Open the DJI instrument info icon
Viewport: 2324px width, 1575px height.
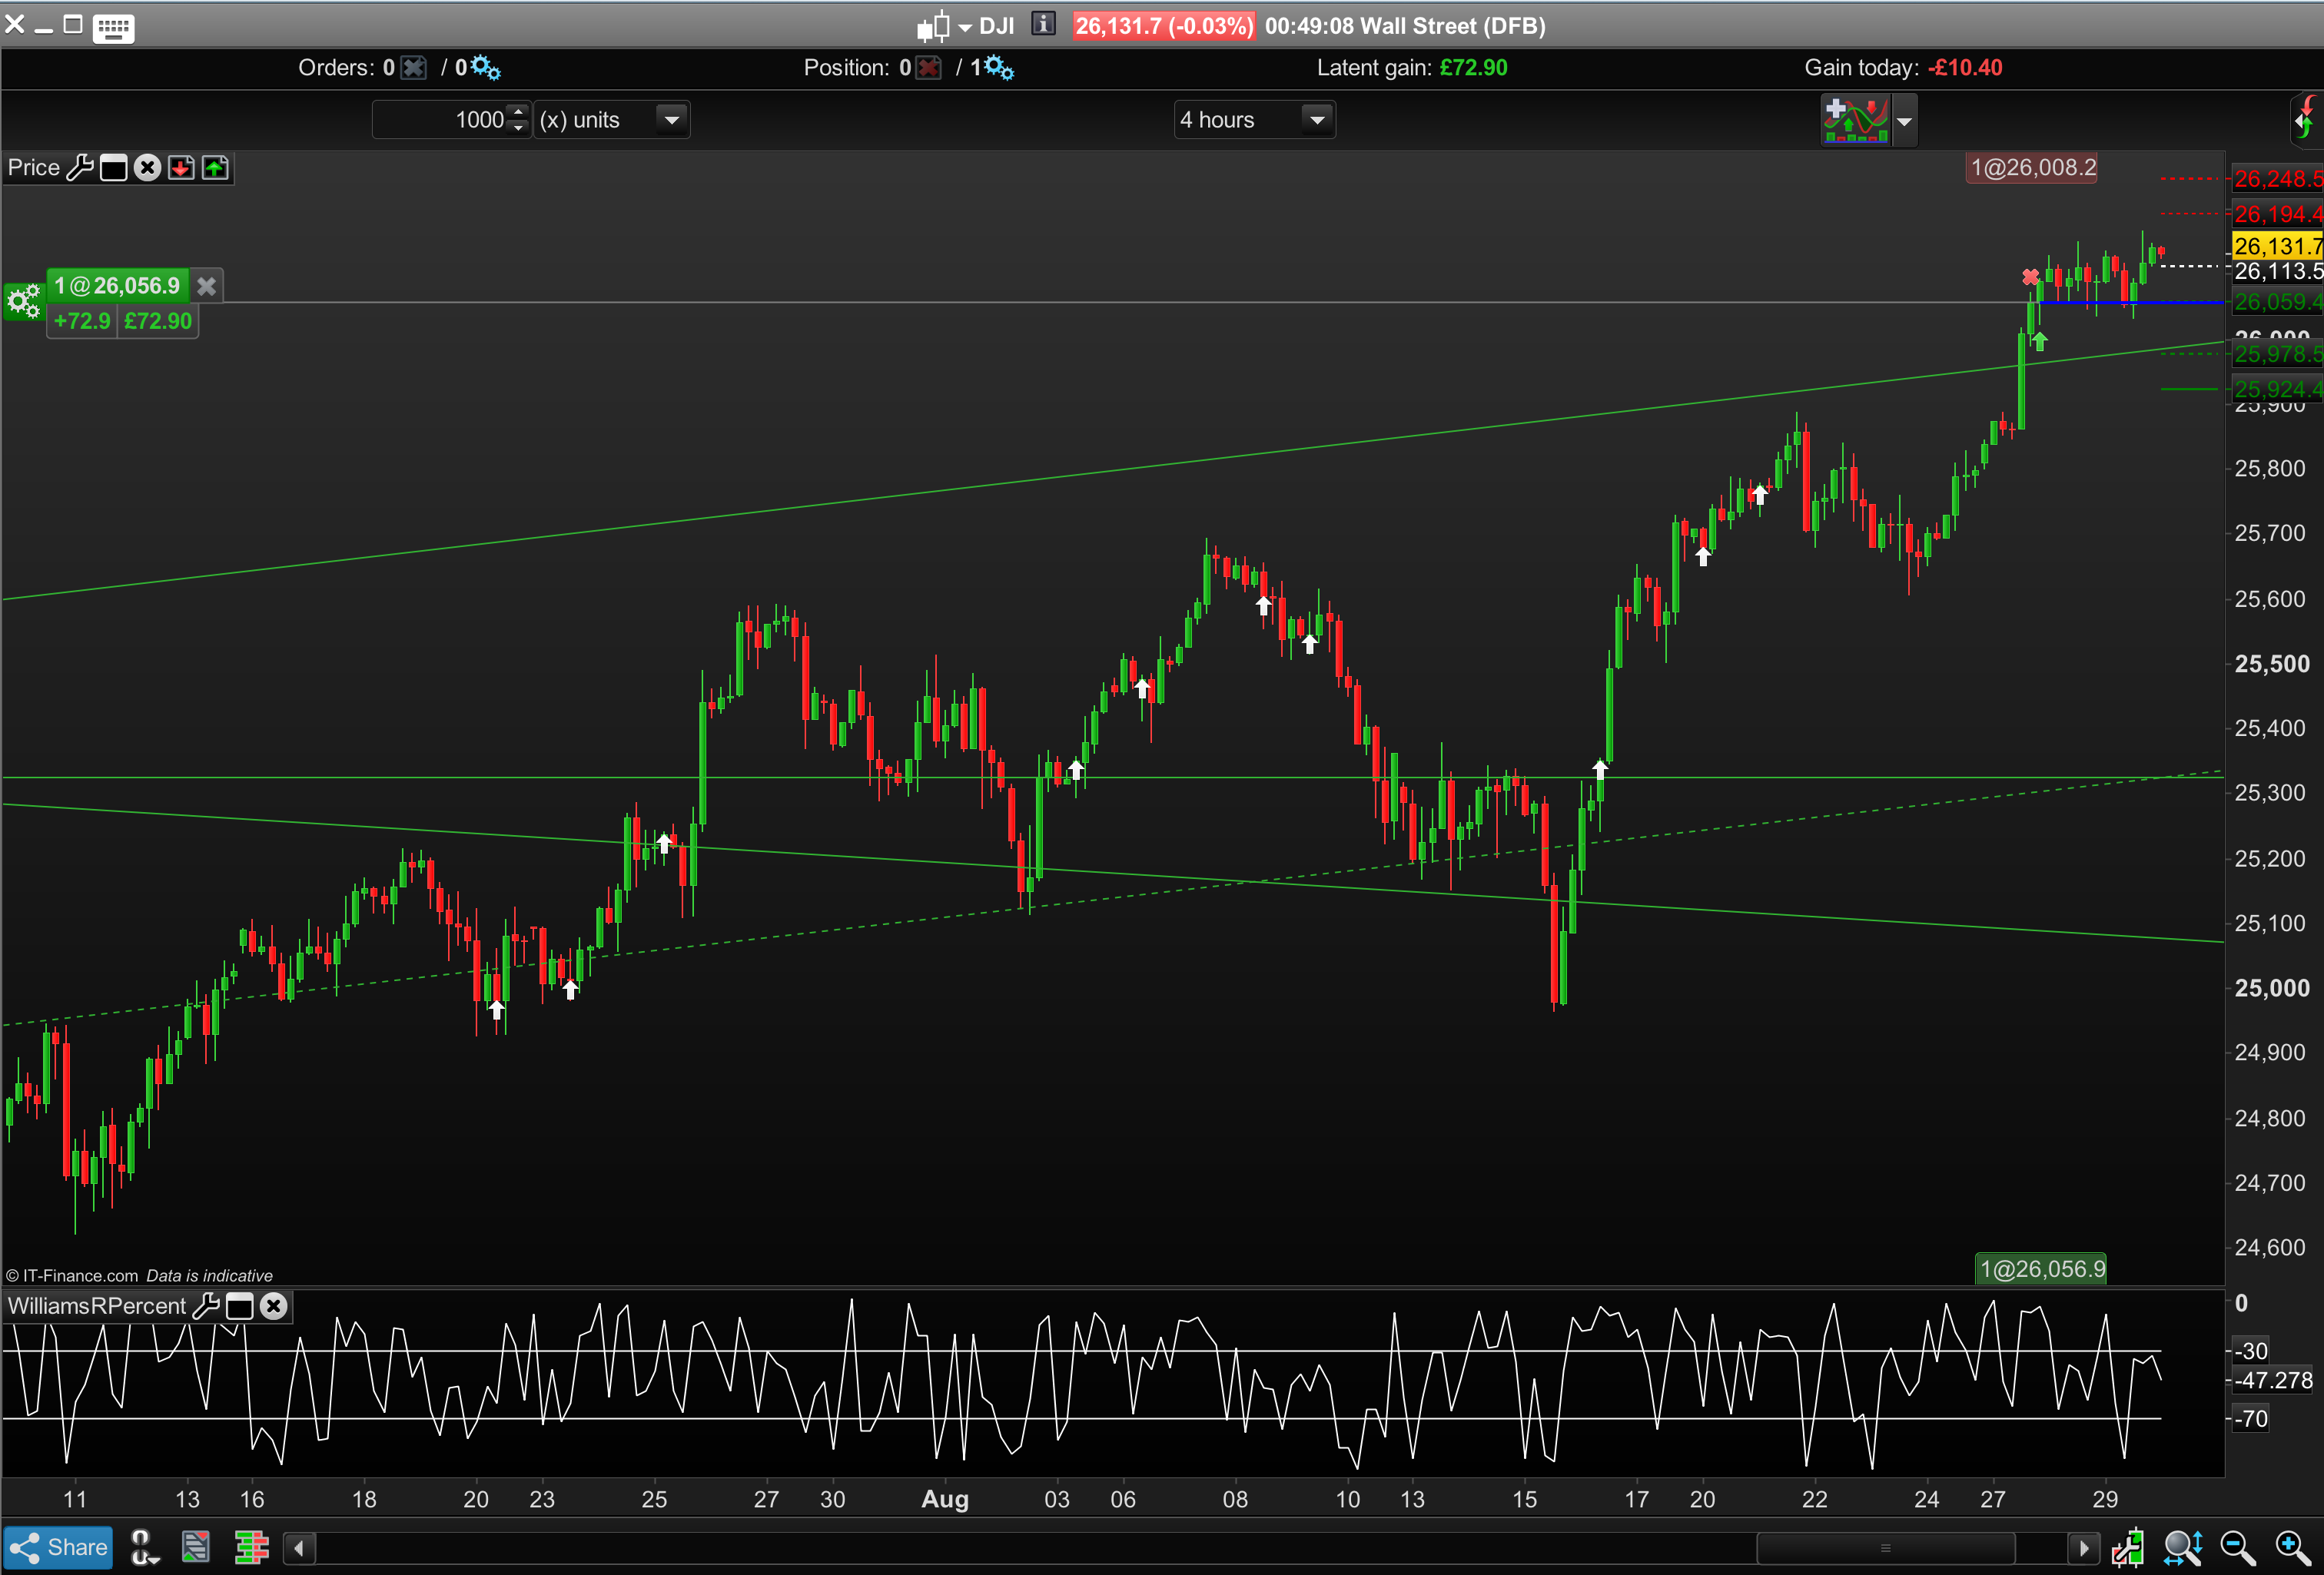[x=1043, y=24]
